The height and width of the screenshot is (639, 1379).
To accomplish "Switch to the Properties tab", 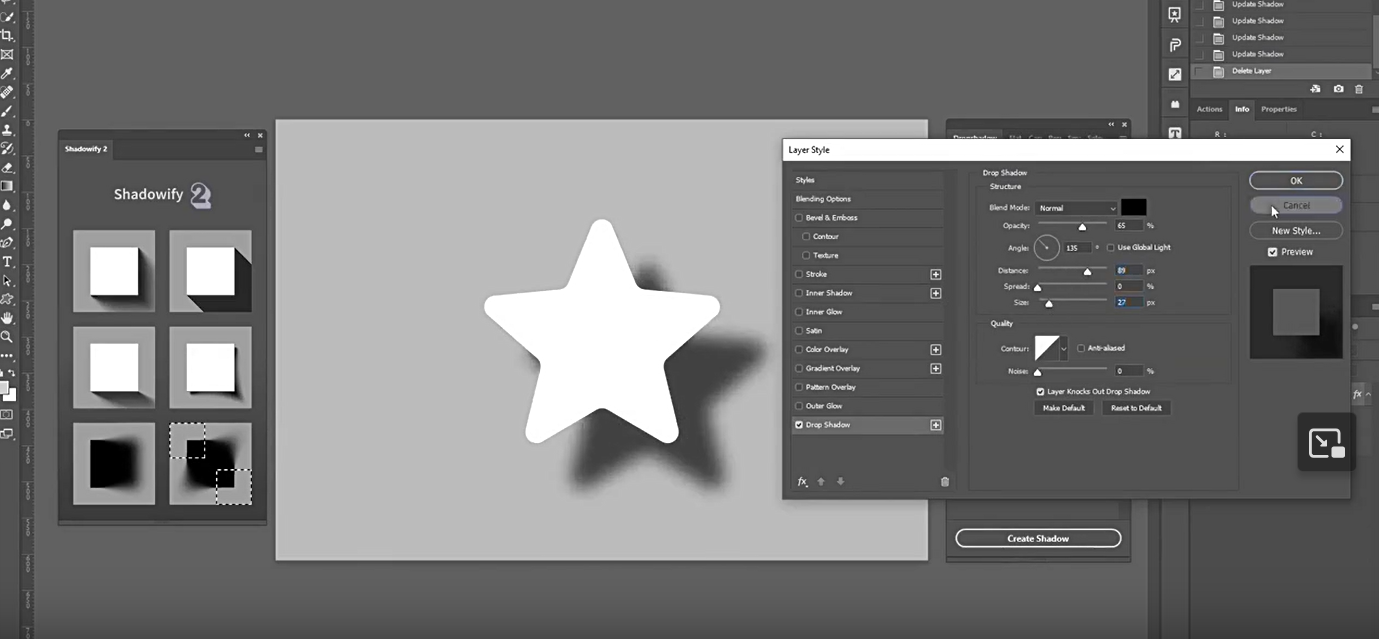I will tap(1278, 109).
